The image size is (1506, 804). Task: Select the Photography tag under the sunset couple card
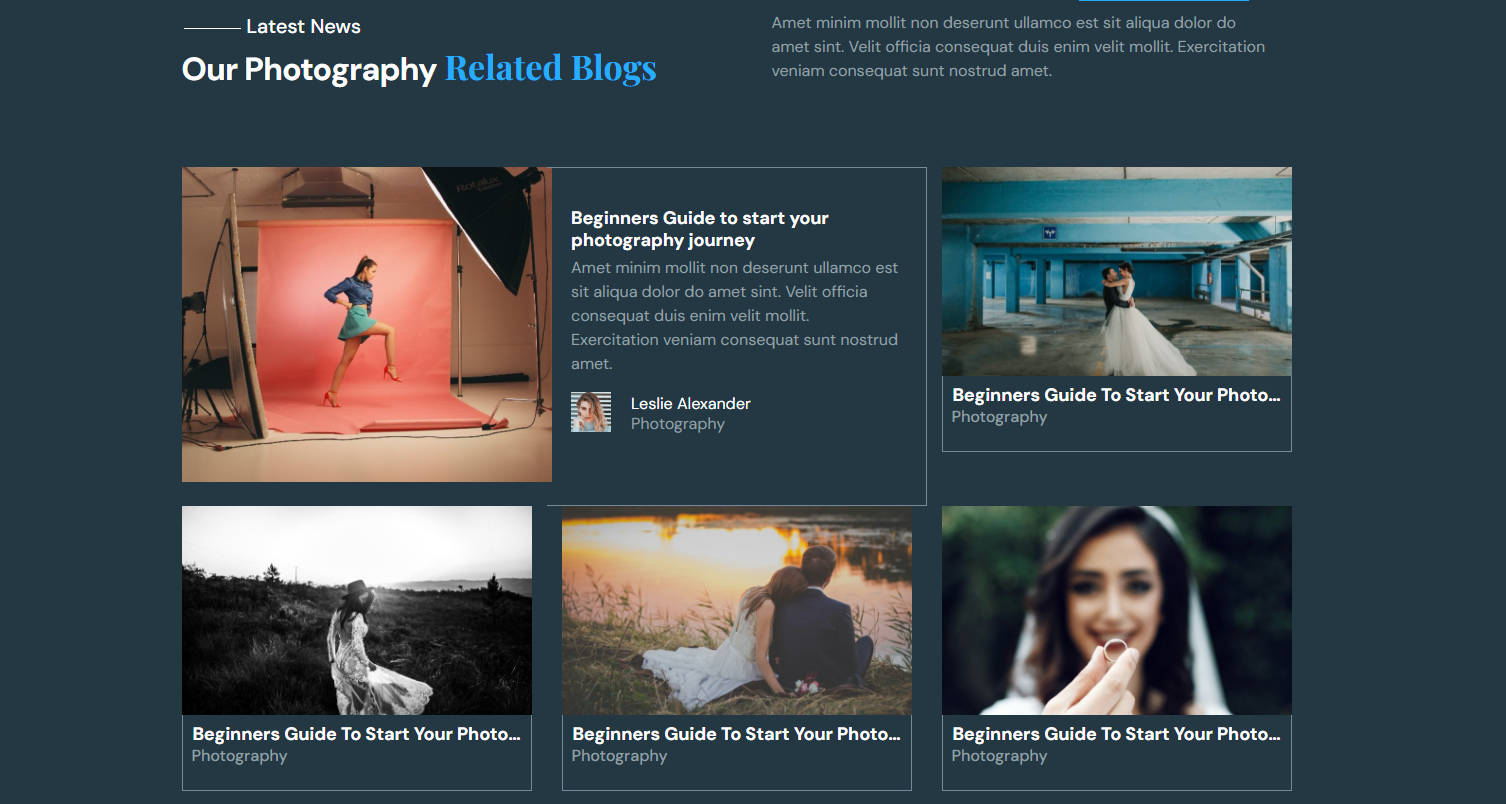click(x=619, y=756)
